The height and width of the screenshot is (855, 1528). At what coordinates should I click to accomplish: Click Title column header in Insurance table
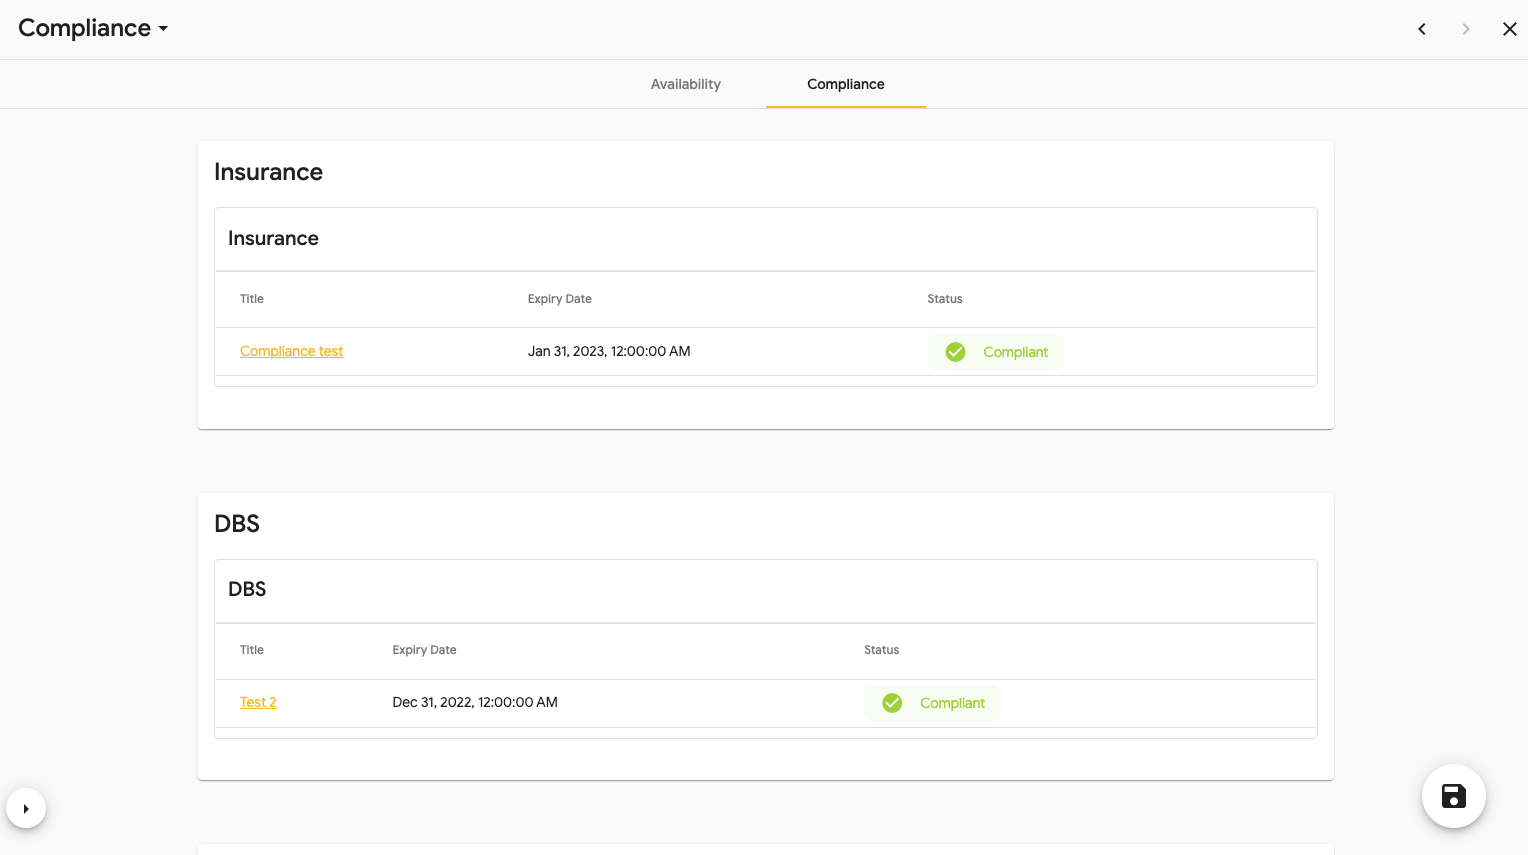[x=252, y=299]
